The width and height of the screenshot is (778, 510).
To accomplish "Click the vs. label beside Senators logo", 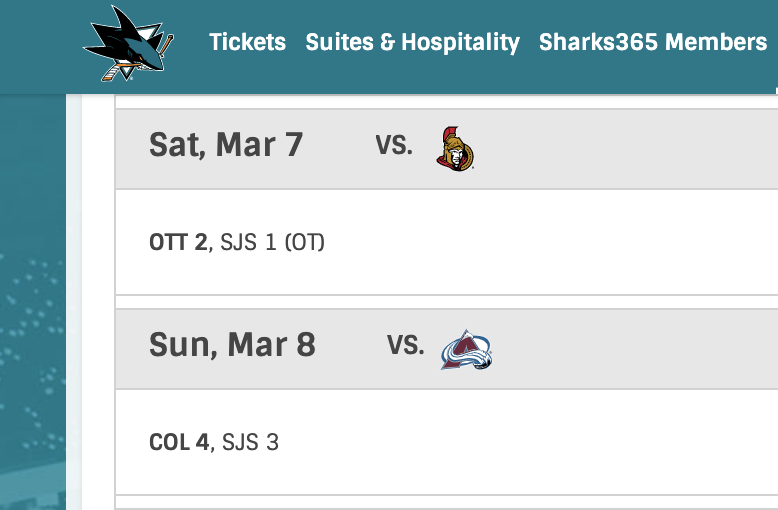I will click(x=394, y=145).
